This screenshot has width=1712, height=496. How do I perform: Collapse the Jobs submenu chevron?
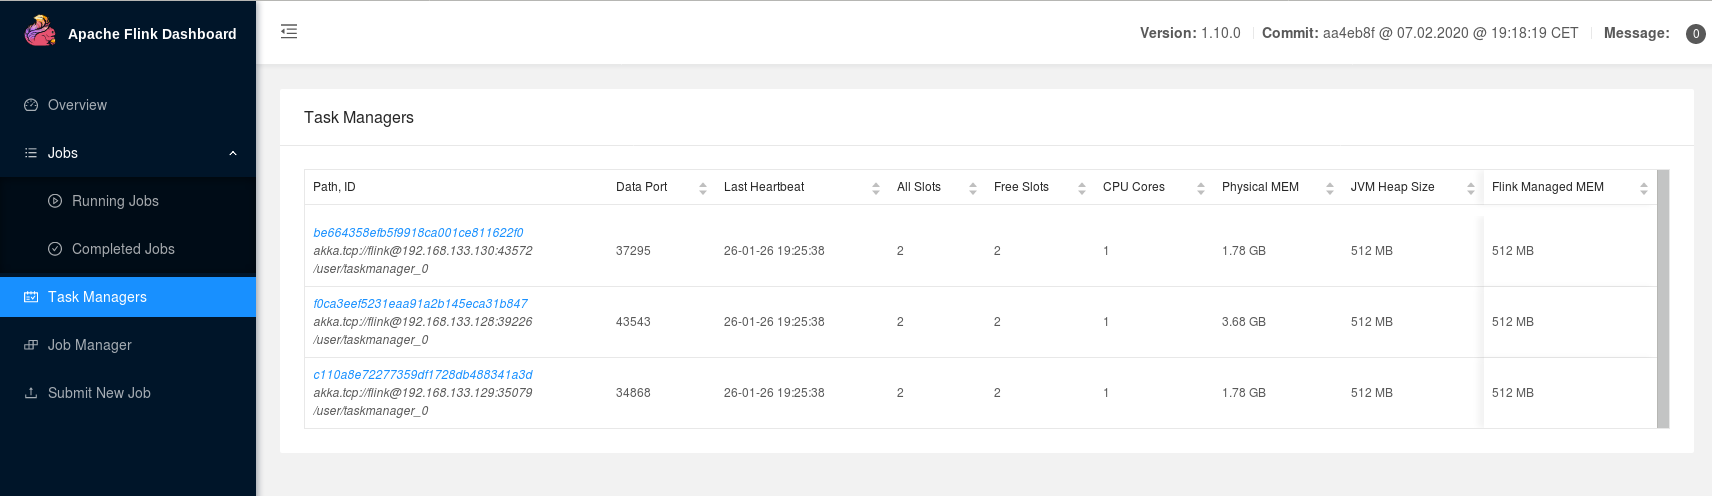click(233, 153)
